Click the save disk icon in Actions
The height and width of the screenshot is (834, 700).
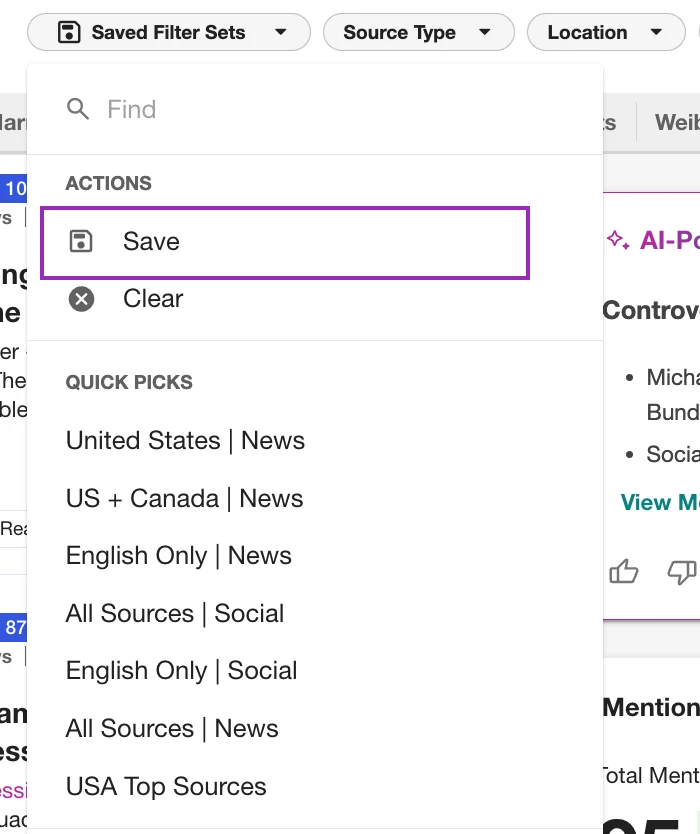[x=80, y=241]
